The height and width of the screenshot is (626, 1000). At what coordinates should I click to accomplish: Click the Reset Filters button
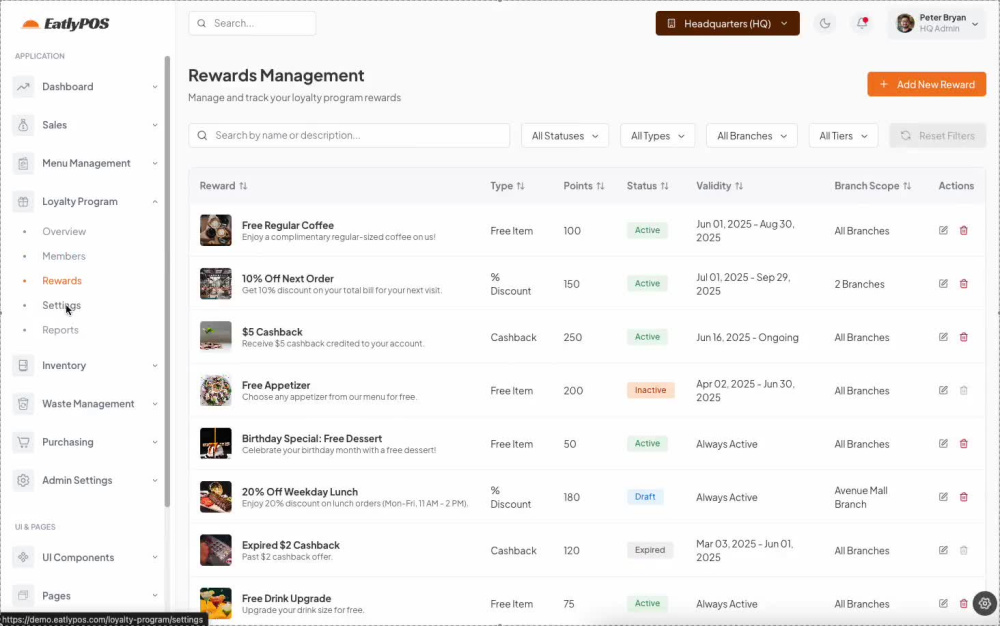coord(938,136)
